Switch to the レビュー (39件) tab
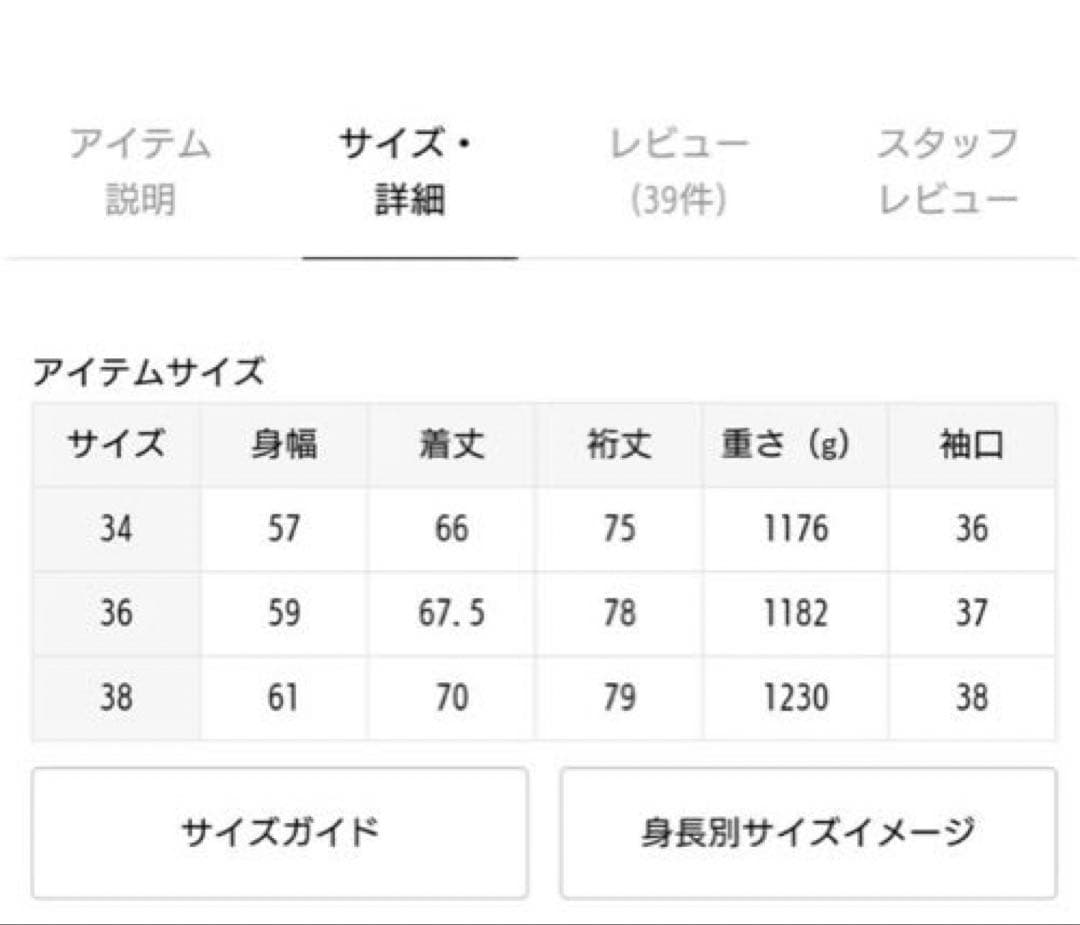This screenshot has width=1080, height=925. (679, 171)
